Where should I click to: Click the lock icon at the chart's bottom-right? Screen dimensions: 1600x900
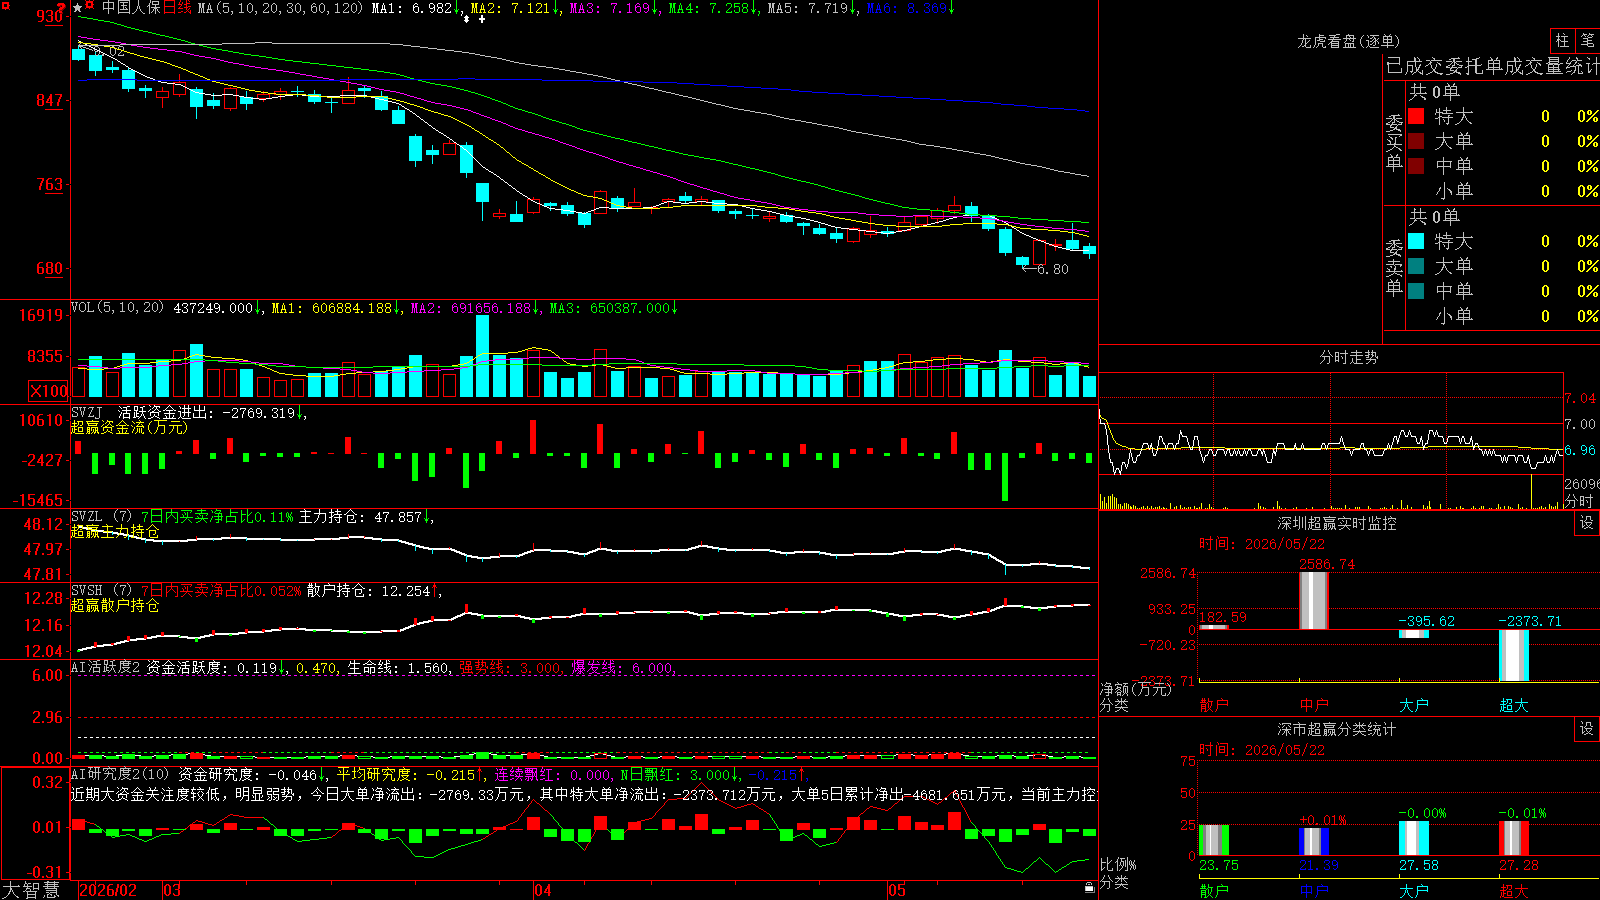click(1089, 887)
